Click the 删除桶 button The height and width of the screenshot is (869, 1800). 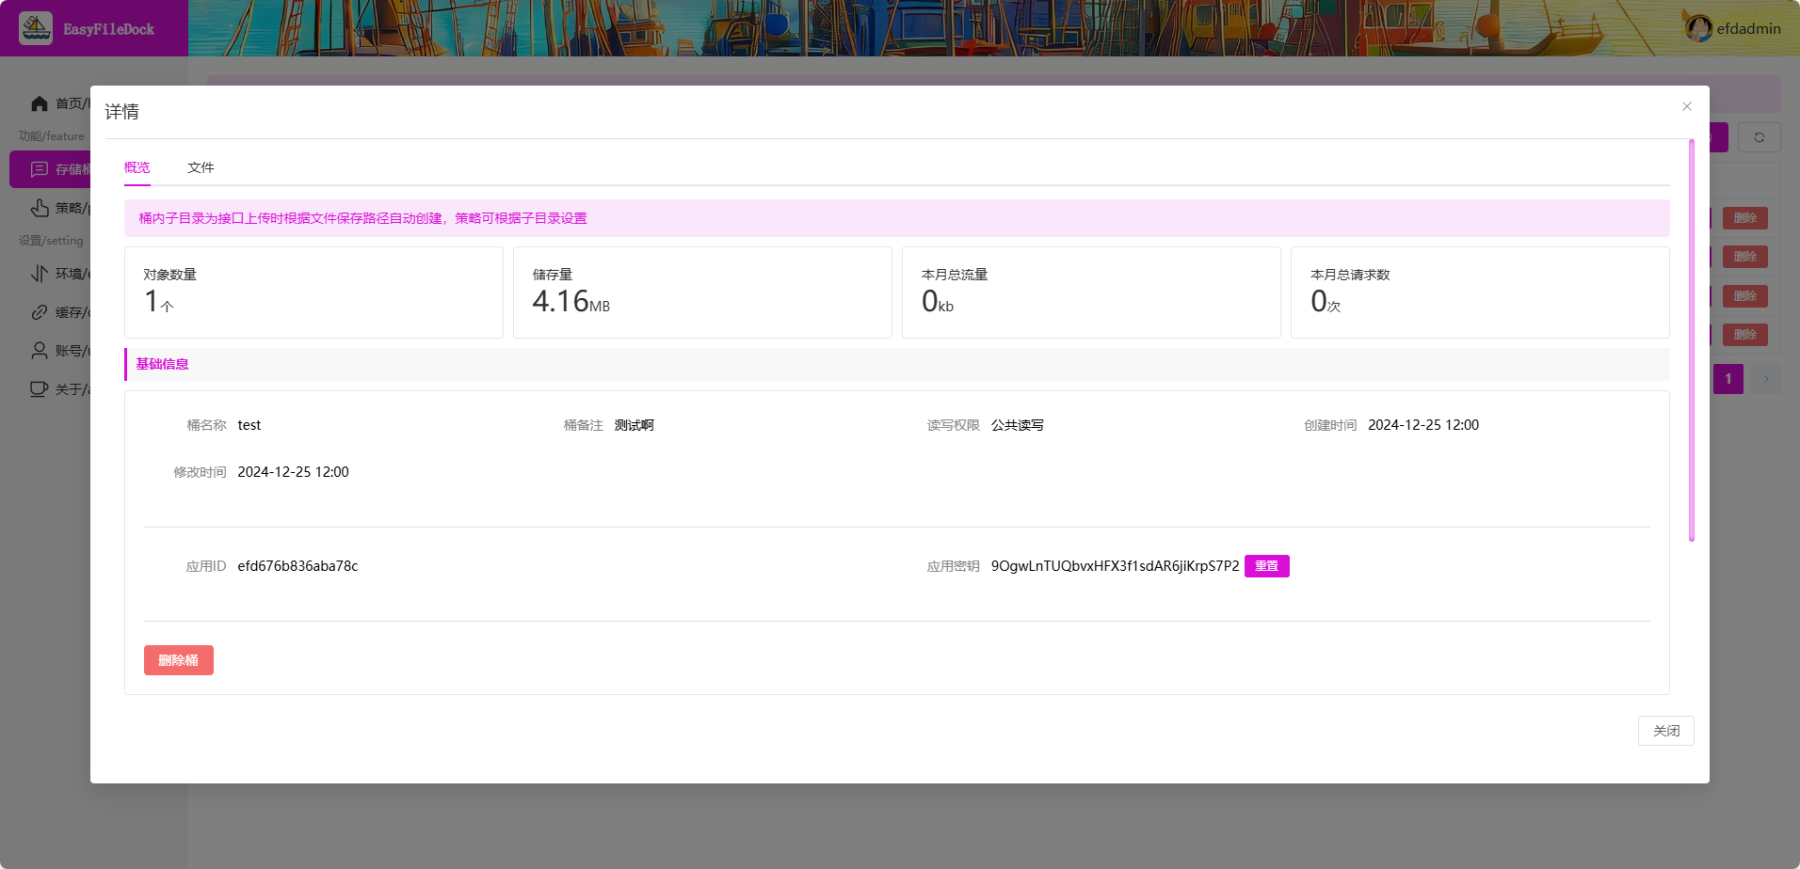179,660
